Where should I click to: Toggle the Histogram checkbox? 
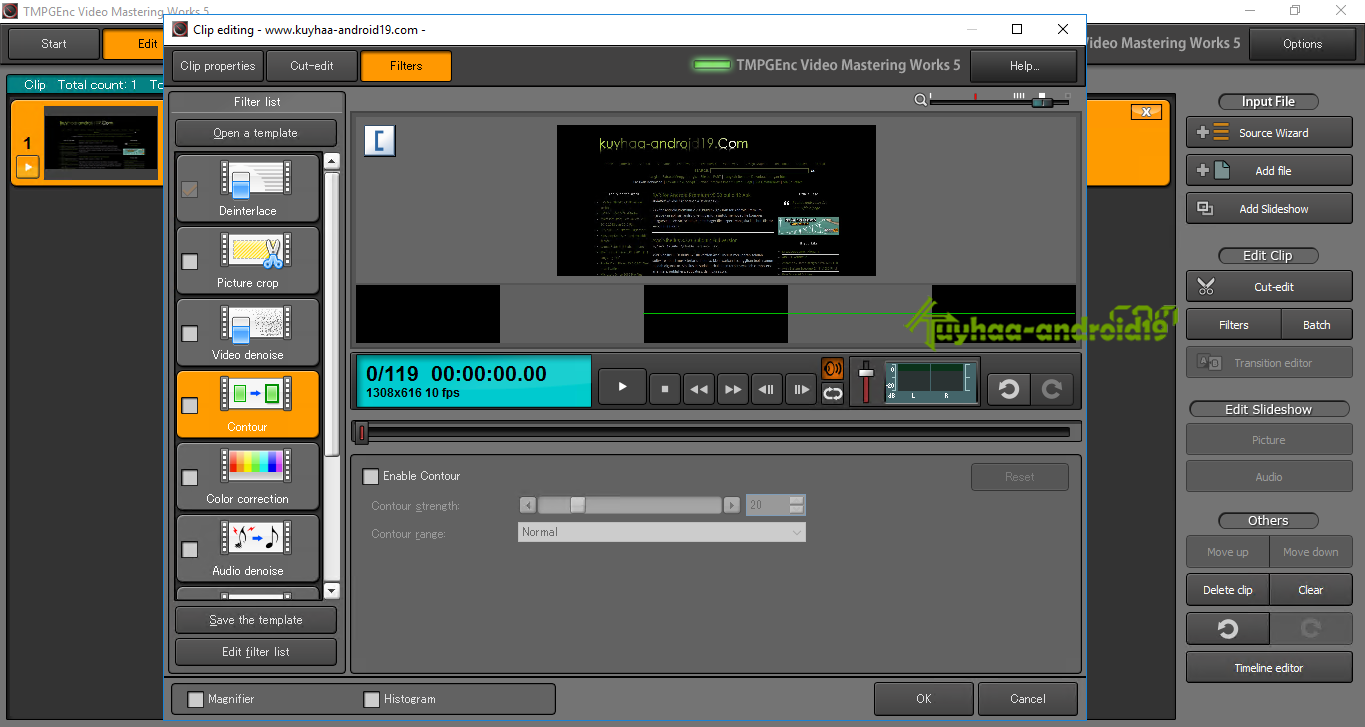tap(372, 699)
